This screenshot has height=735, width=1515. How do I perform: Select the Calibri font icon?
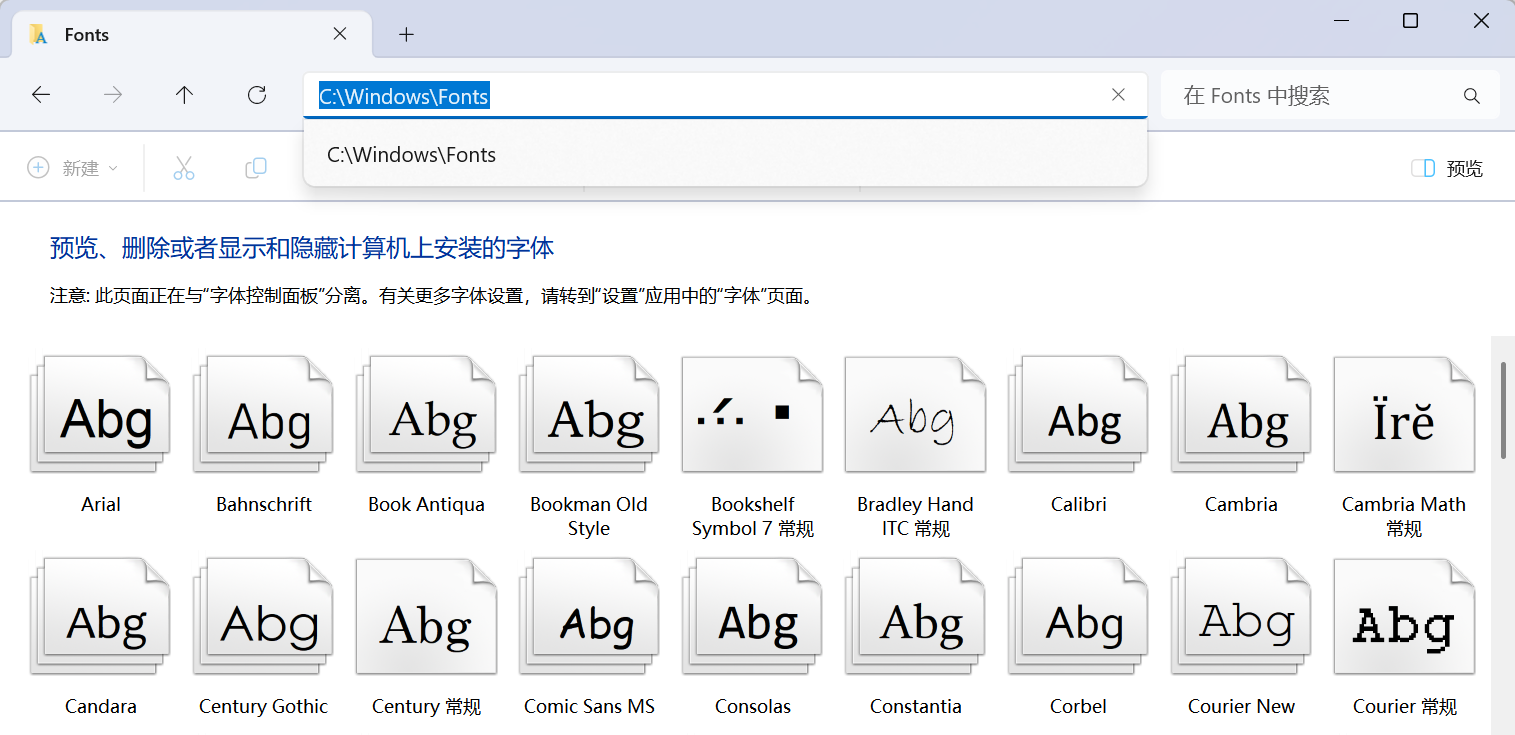pos(1078,414)
